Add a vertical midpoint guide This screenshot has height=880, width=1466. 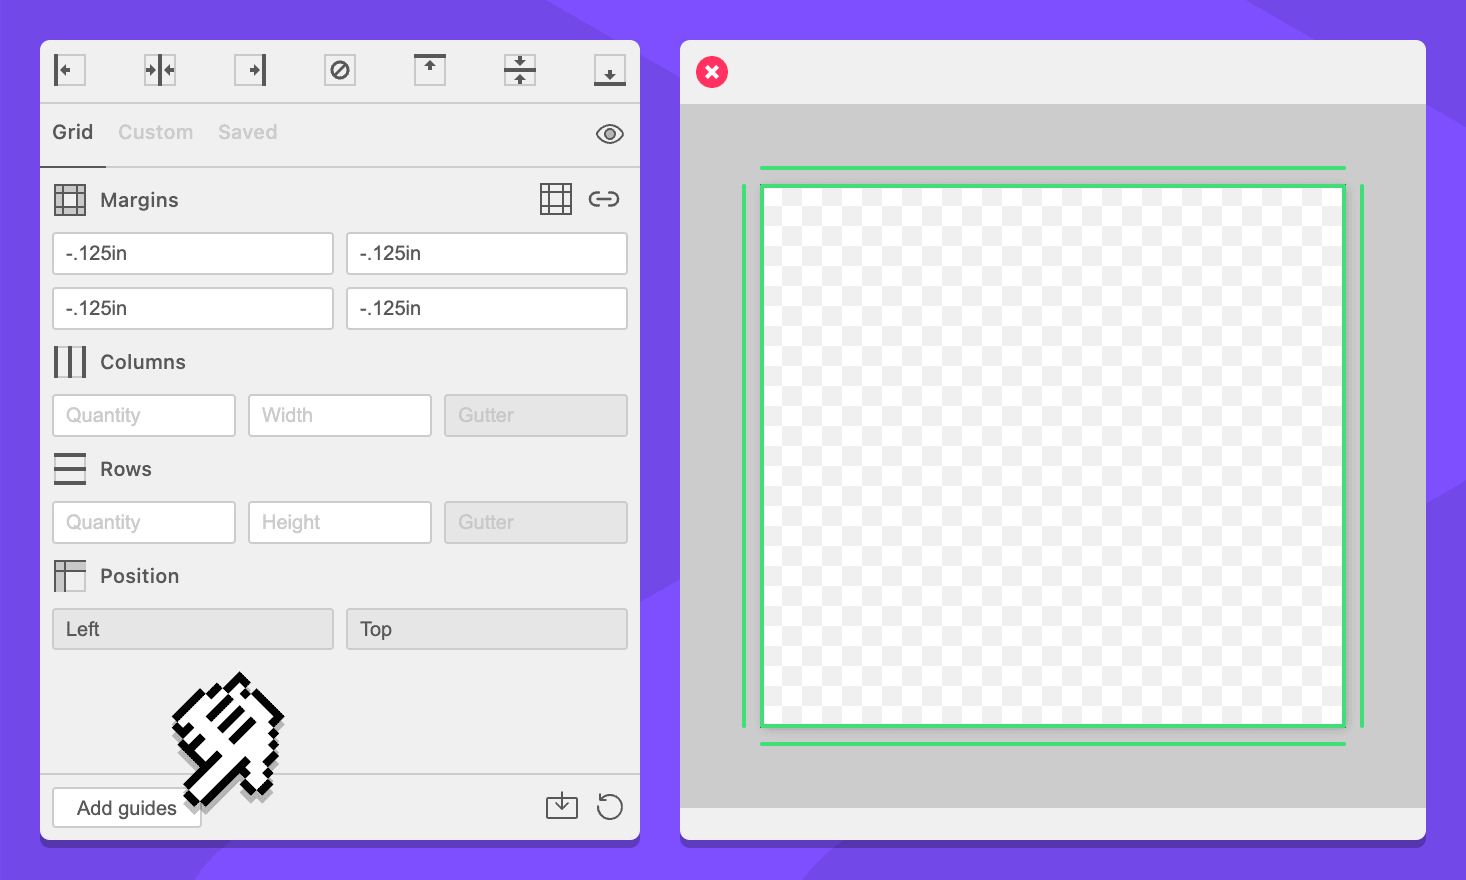click(160, 70)
